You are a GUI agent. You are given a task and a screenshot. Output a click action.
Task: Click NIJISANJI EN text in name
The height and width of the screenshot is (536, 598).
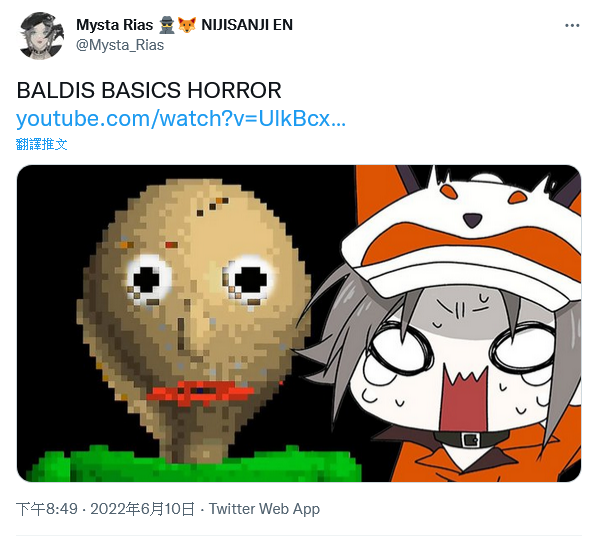click(x=247, y=25)
